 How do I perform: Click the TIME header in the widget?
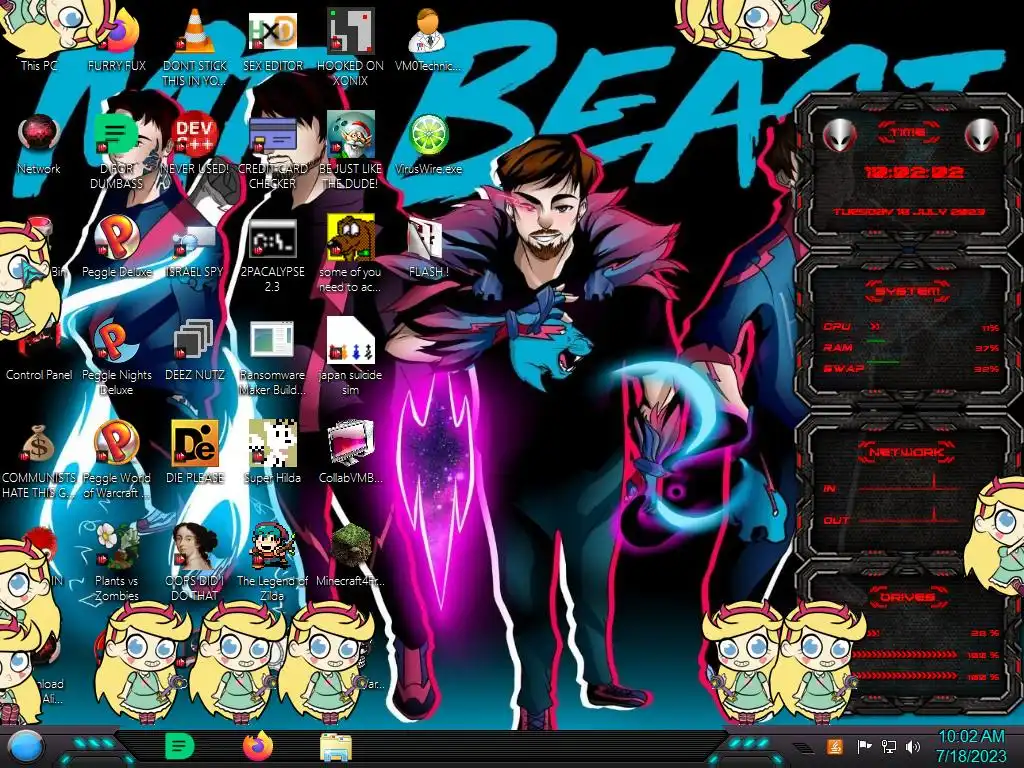click(908, 133)
